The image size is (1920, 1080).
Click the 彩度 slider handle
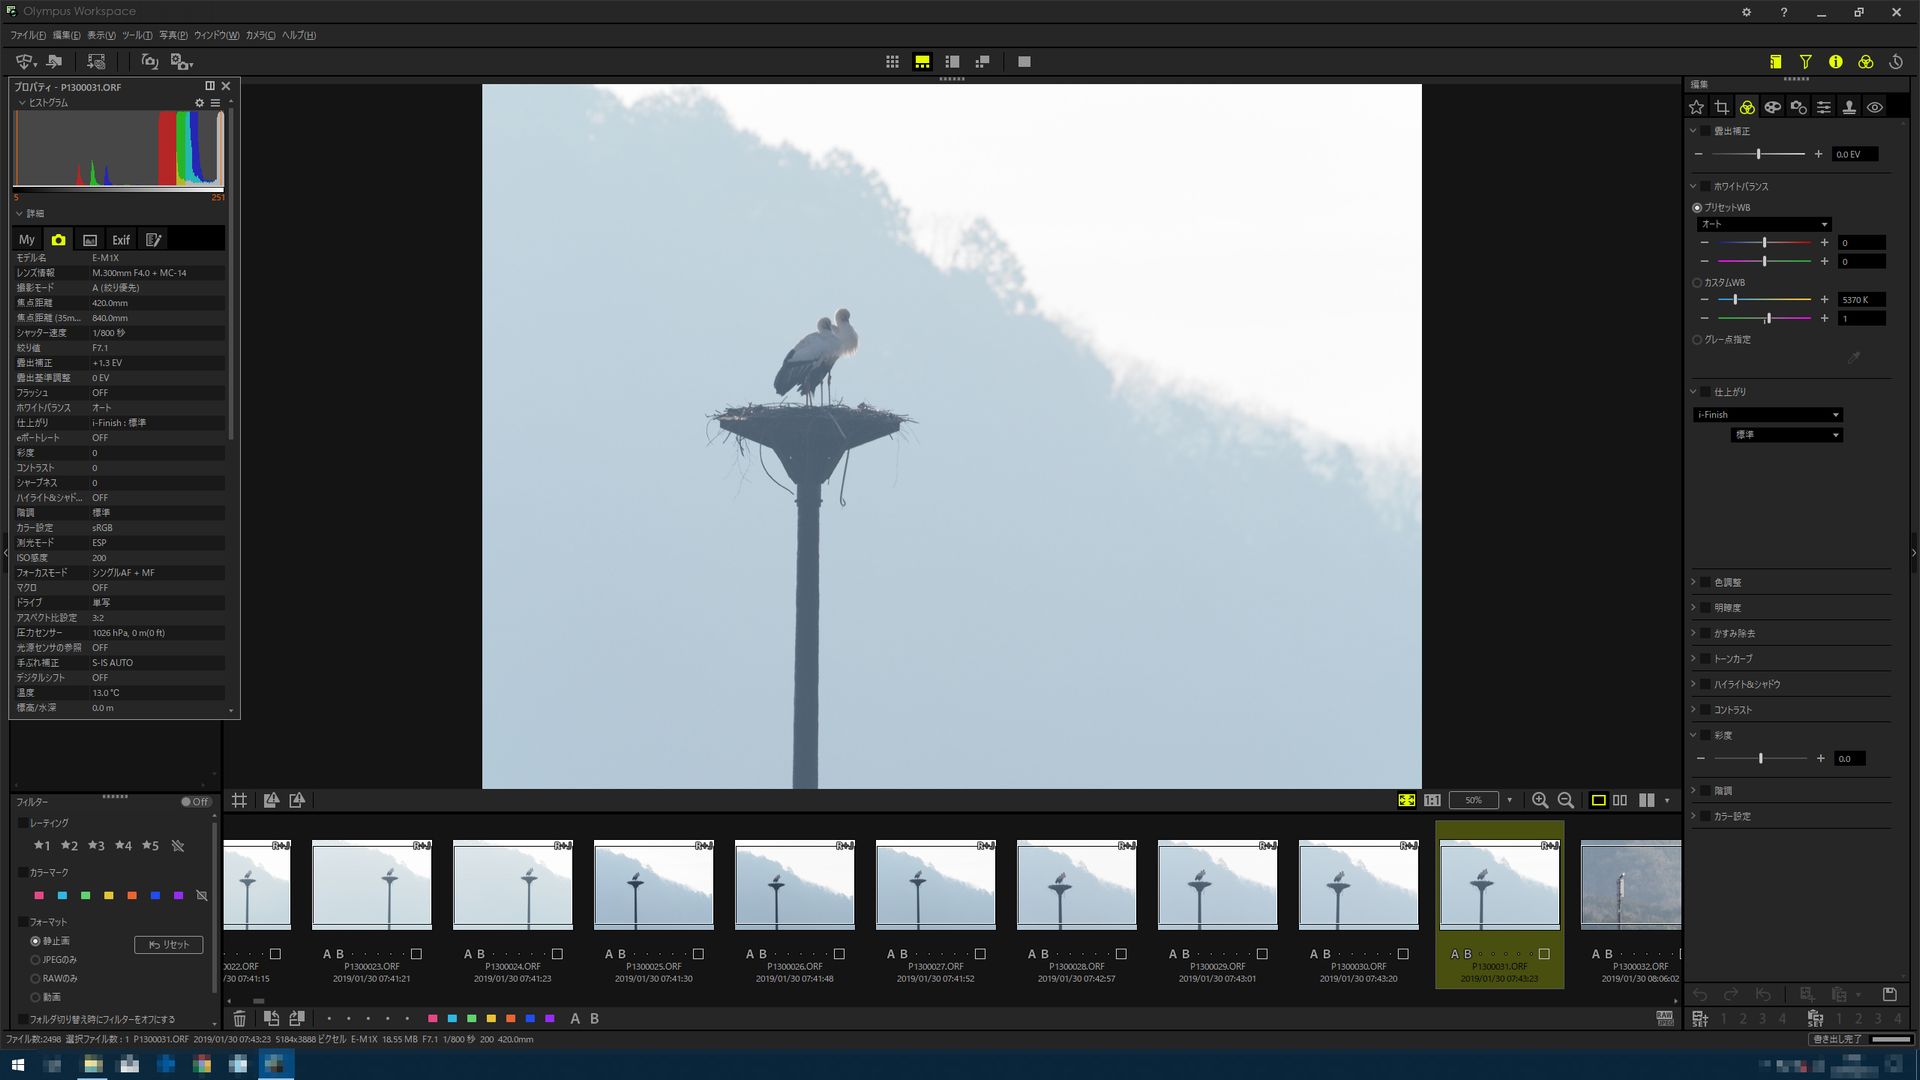coord(1760,759)
